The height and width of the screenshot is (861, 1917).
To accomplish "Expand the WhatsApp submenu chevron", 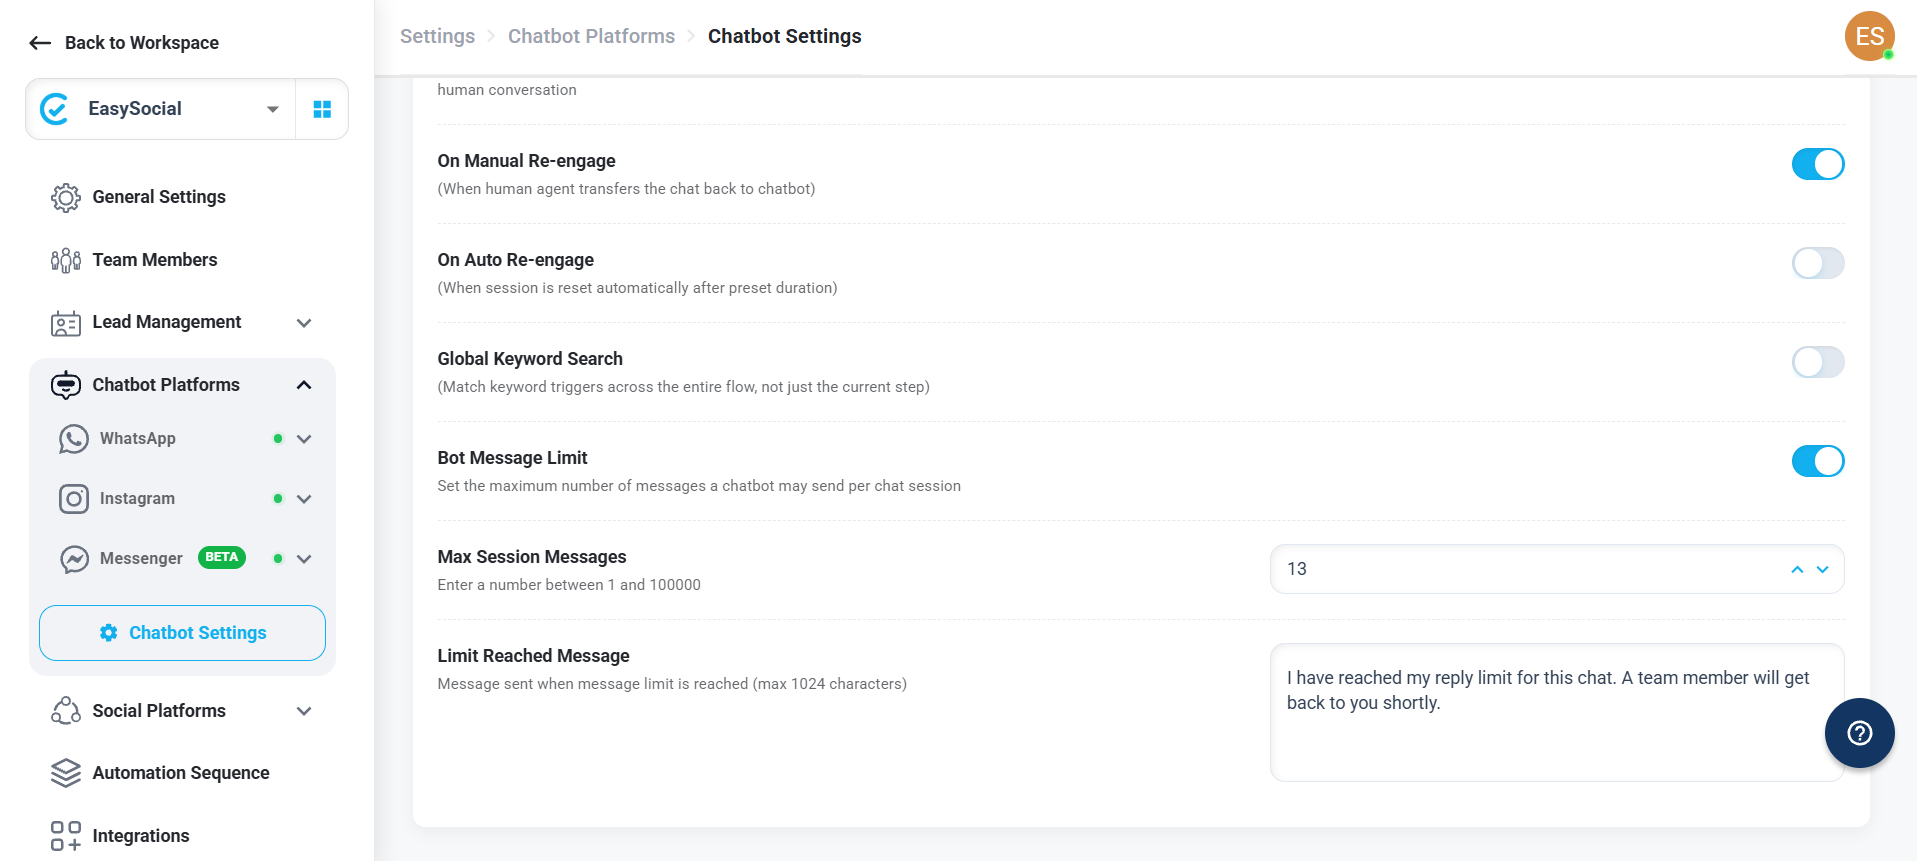I will (x=304, y=439).
